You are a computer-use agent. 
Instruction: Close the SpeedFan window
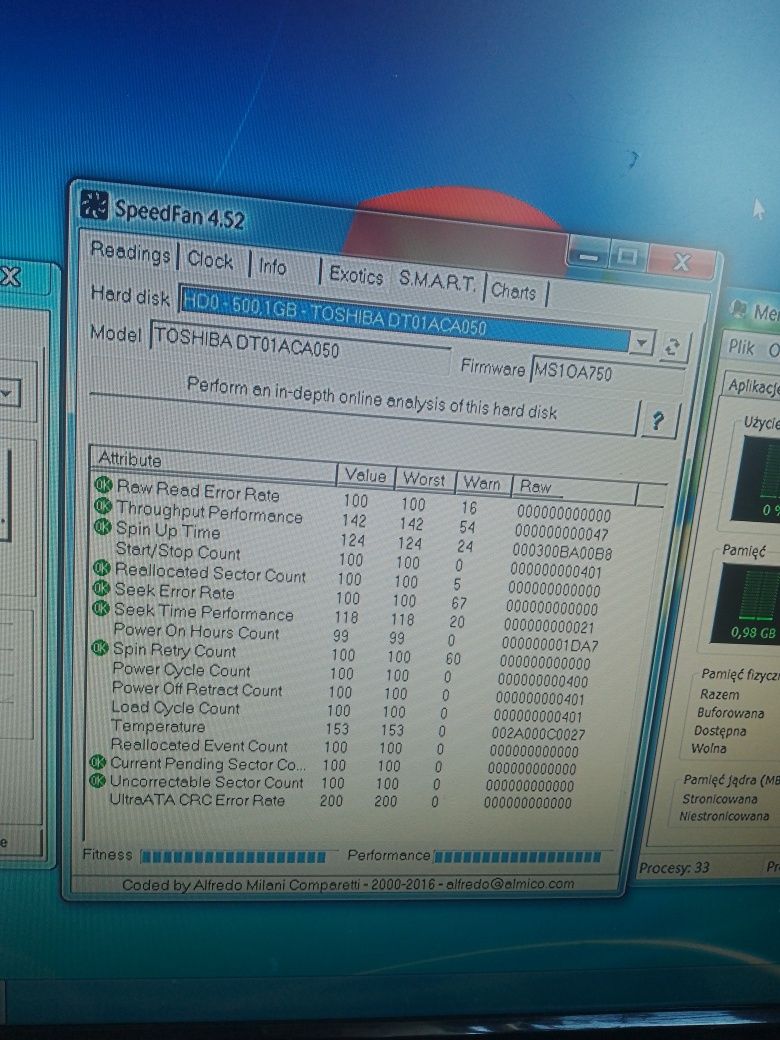(681, 262)
